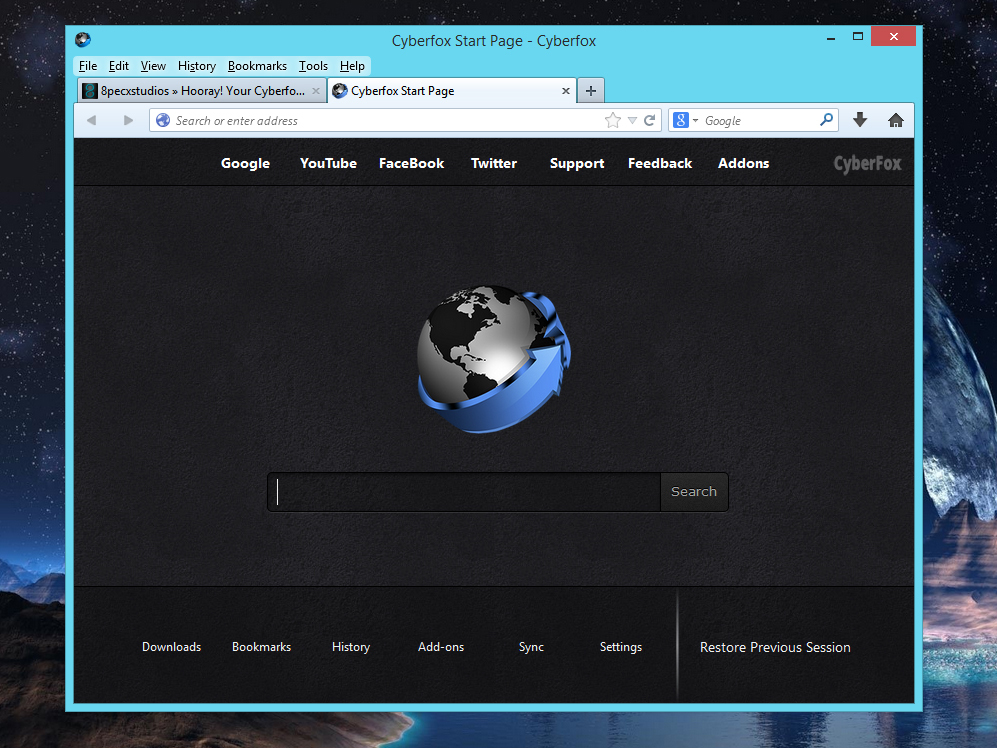Bookmark this page with the star icon

pos(613,120)
